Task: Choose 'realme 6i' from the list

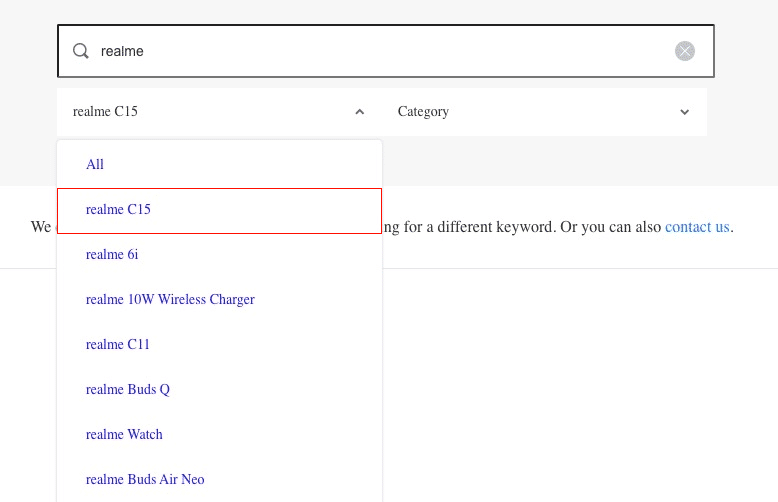Action: point(219,254)
